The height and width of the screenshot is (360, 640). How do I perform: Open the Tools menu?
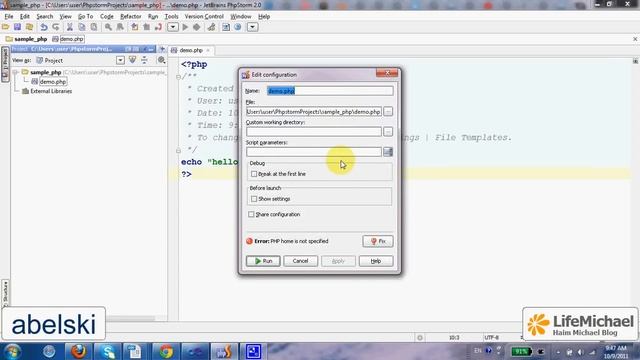[x=171, y=16]
